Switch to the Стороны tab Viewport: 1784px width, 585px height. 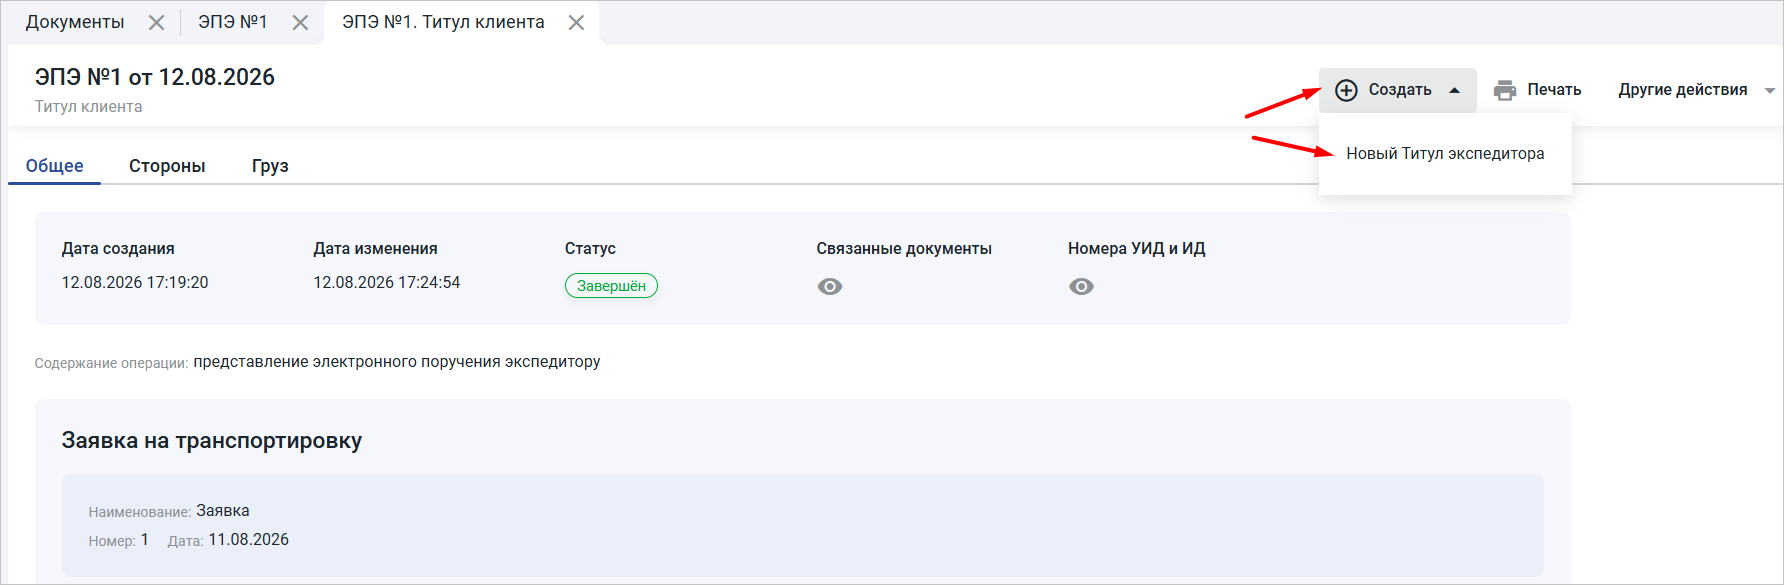coord(167,166)
